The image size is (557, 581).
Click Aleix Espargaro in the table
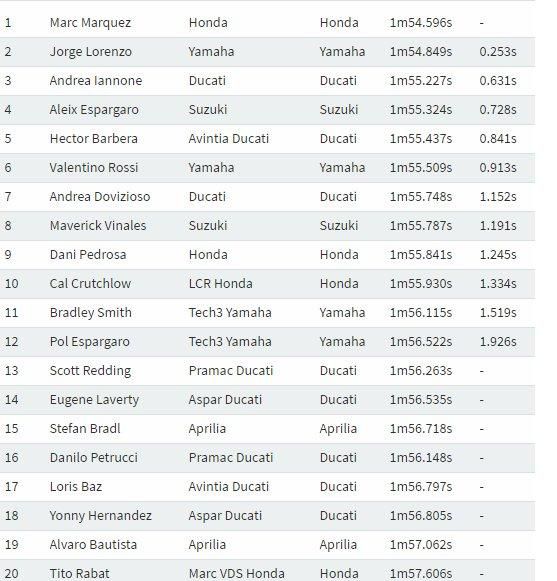(94, 110)
